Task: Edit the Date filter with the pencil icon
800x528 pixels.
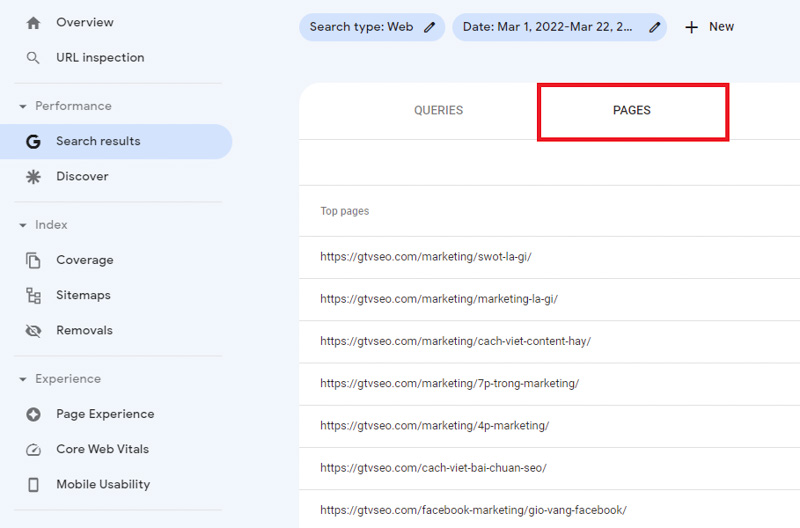Action: (655, 27)
